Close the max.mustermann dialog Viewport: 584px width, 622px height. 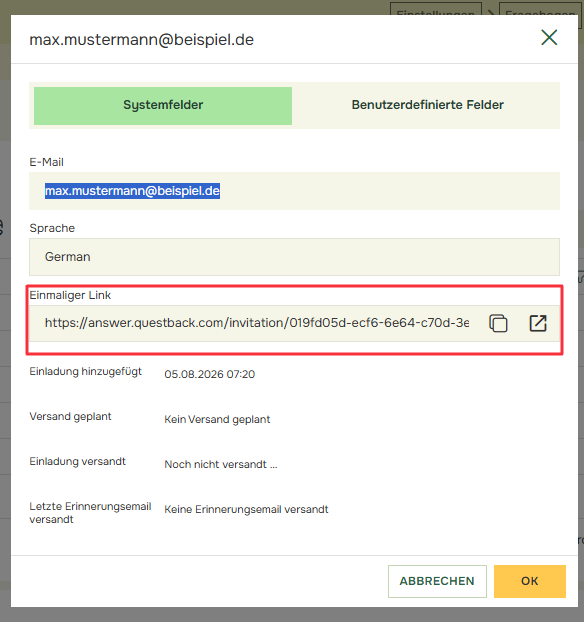click(549, 38)
